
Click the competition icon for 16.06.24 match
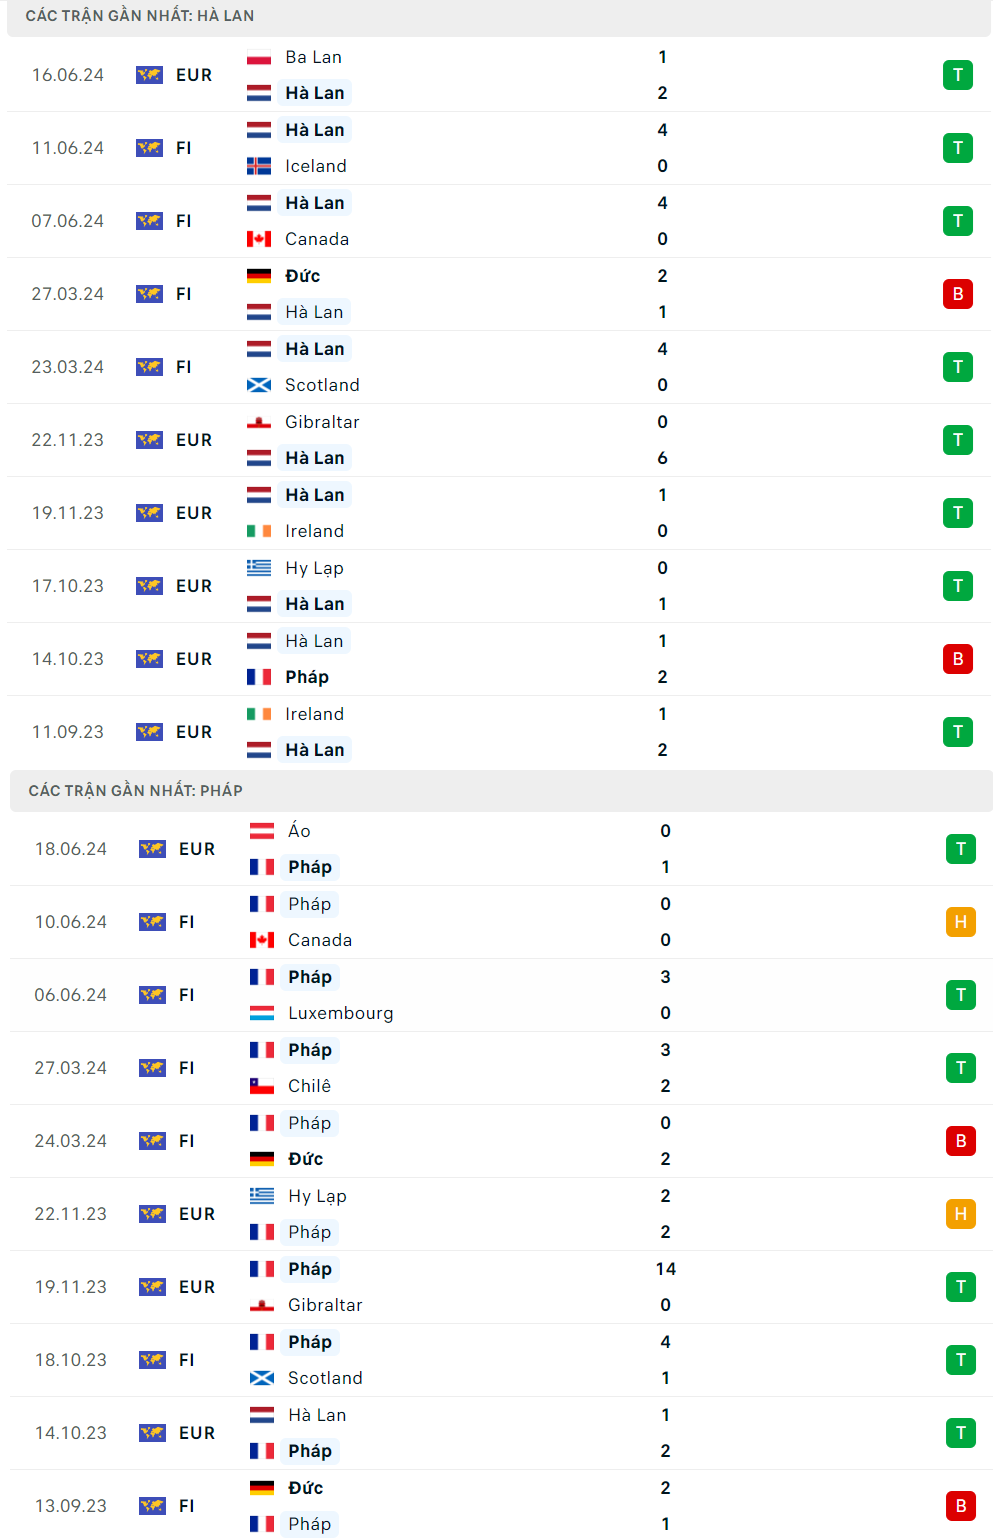click(x=149, y=75)
